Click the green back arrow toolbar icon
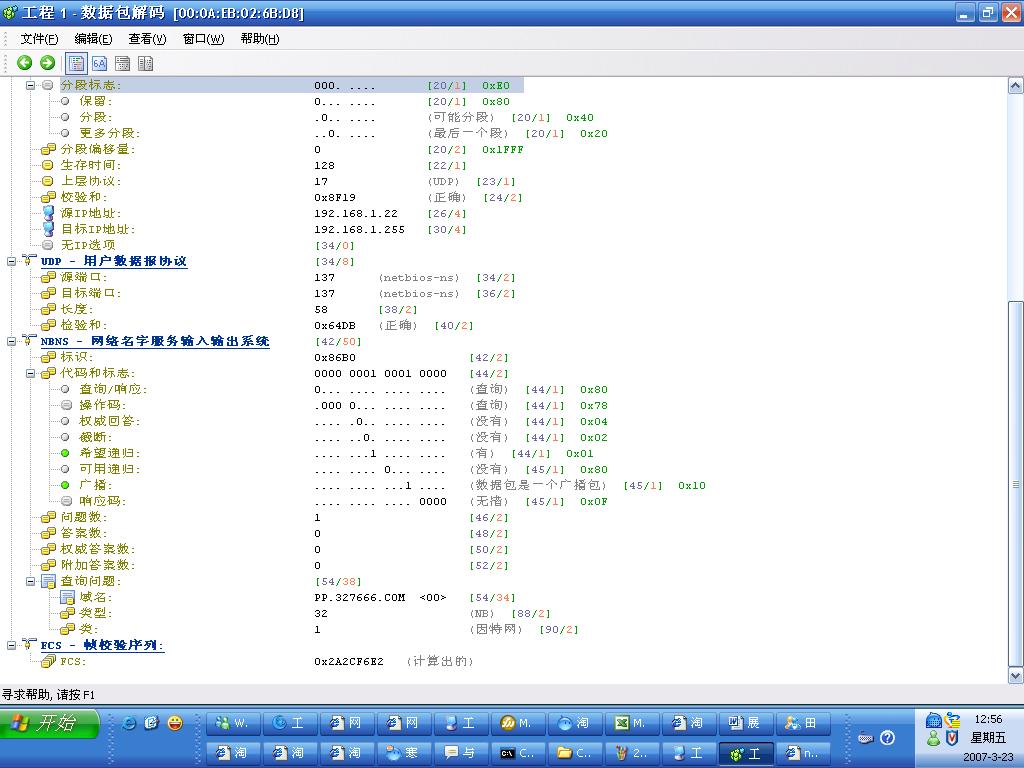Viewport: 1024px width, 768px height. click(x=25, y=63)
